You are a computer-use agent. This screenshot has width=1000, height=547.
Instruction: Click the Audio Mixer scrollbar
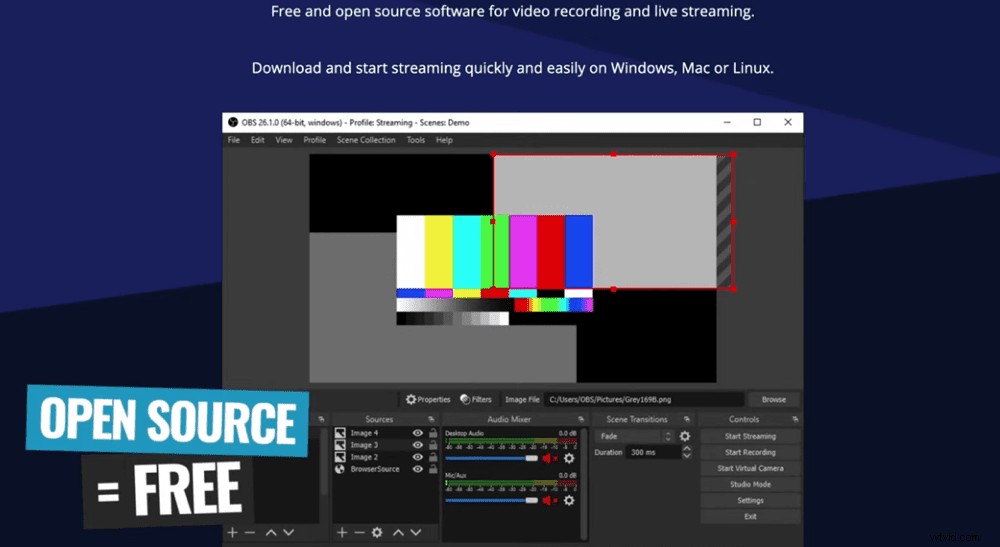pyautogui.click(x=584, y=485)
